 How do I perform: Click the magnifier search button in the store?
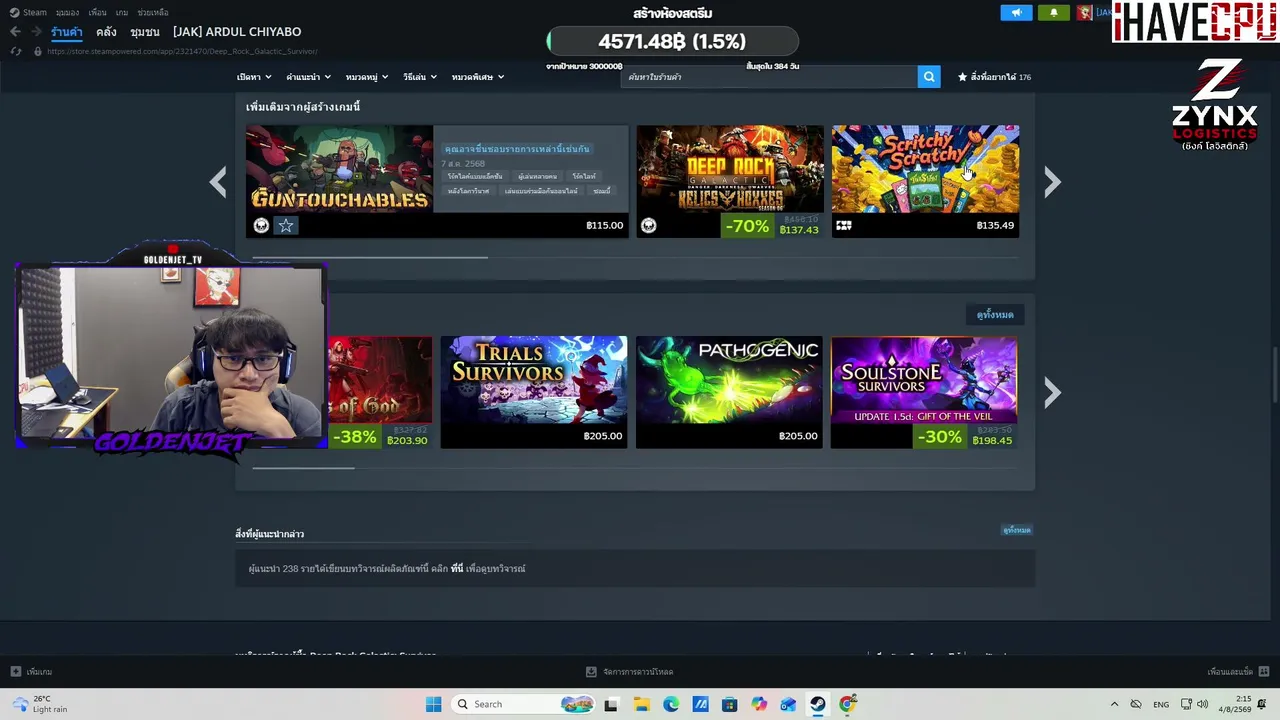click(929, 77)
